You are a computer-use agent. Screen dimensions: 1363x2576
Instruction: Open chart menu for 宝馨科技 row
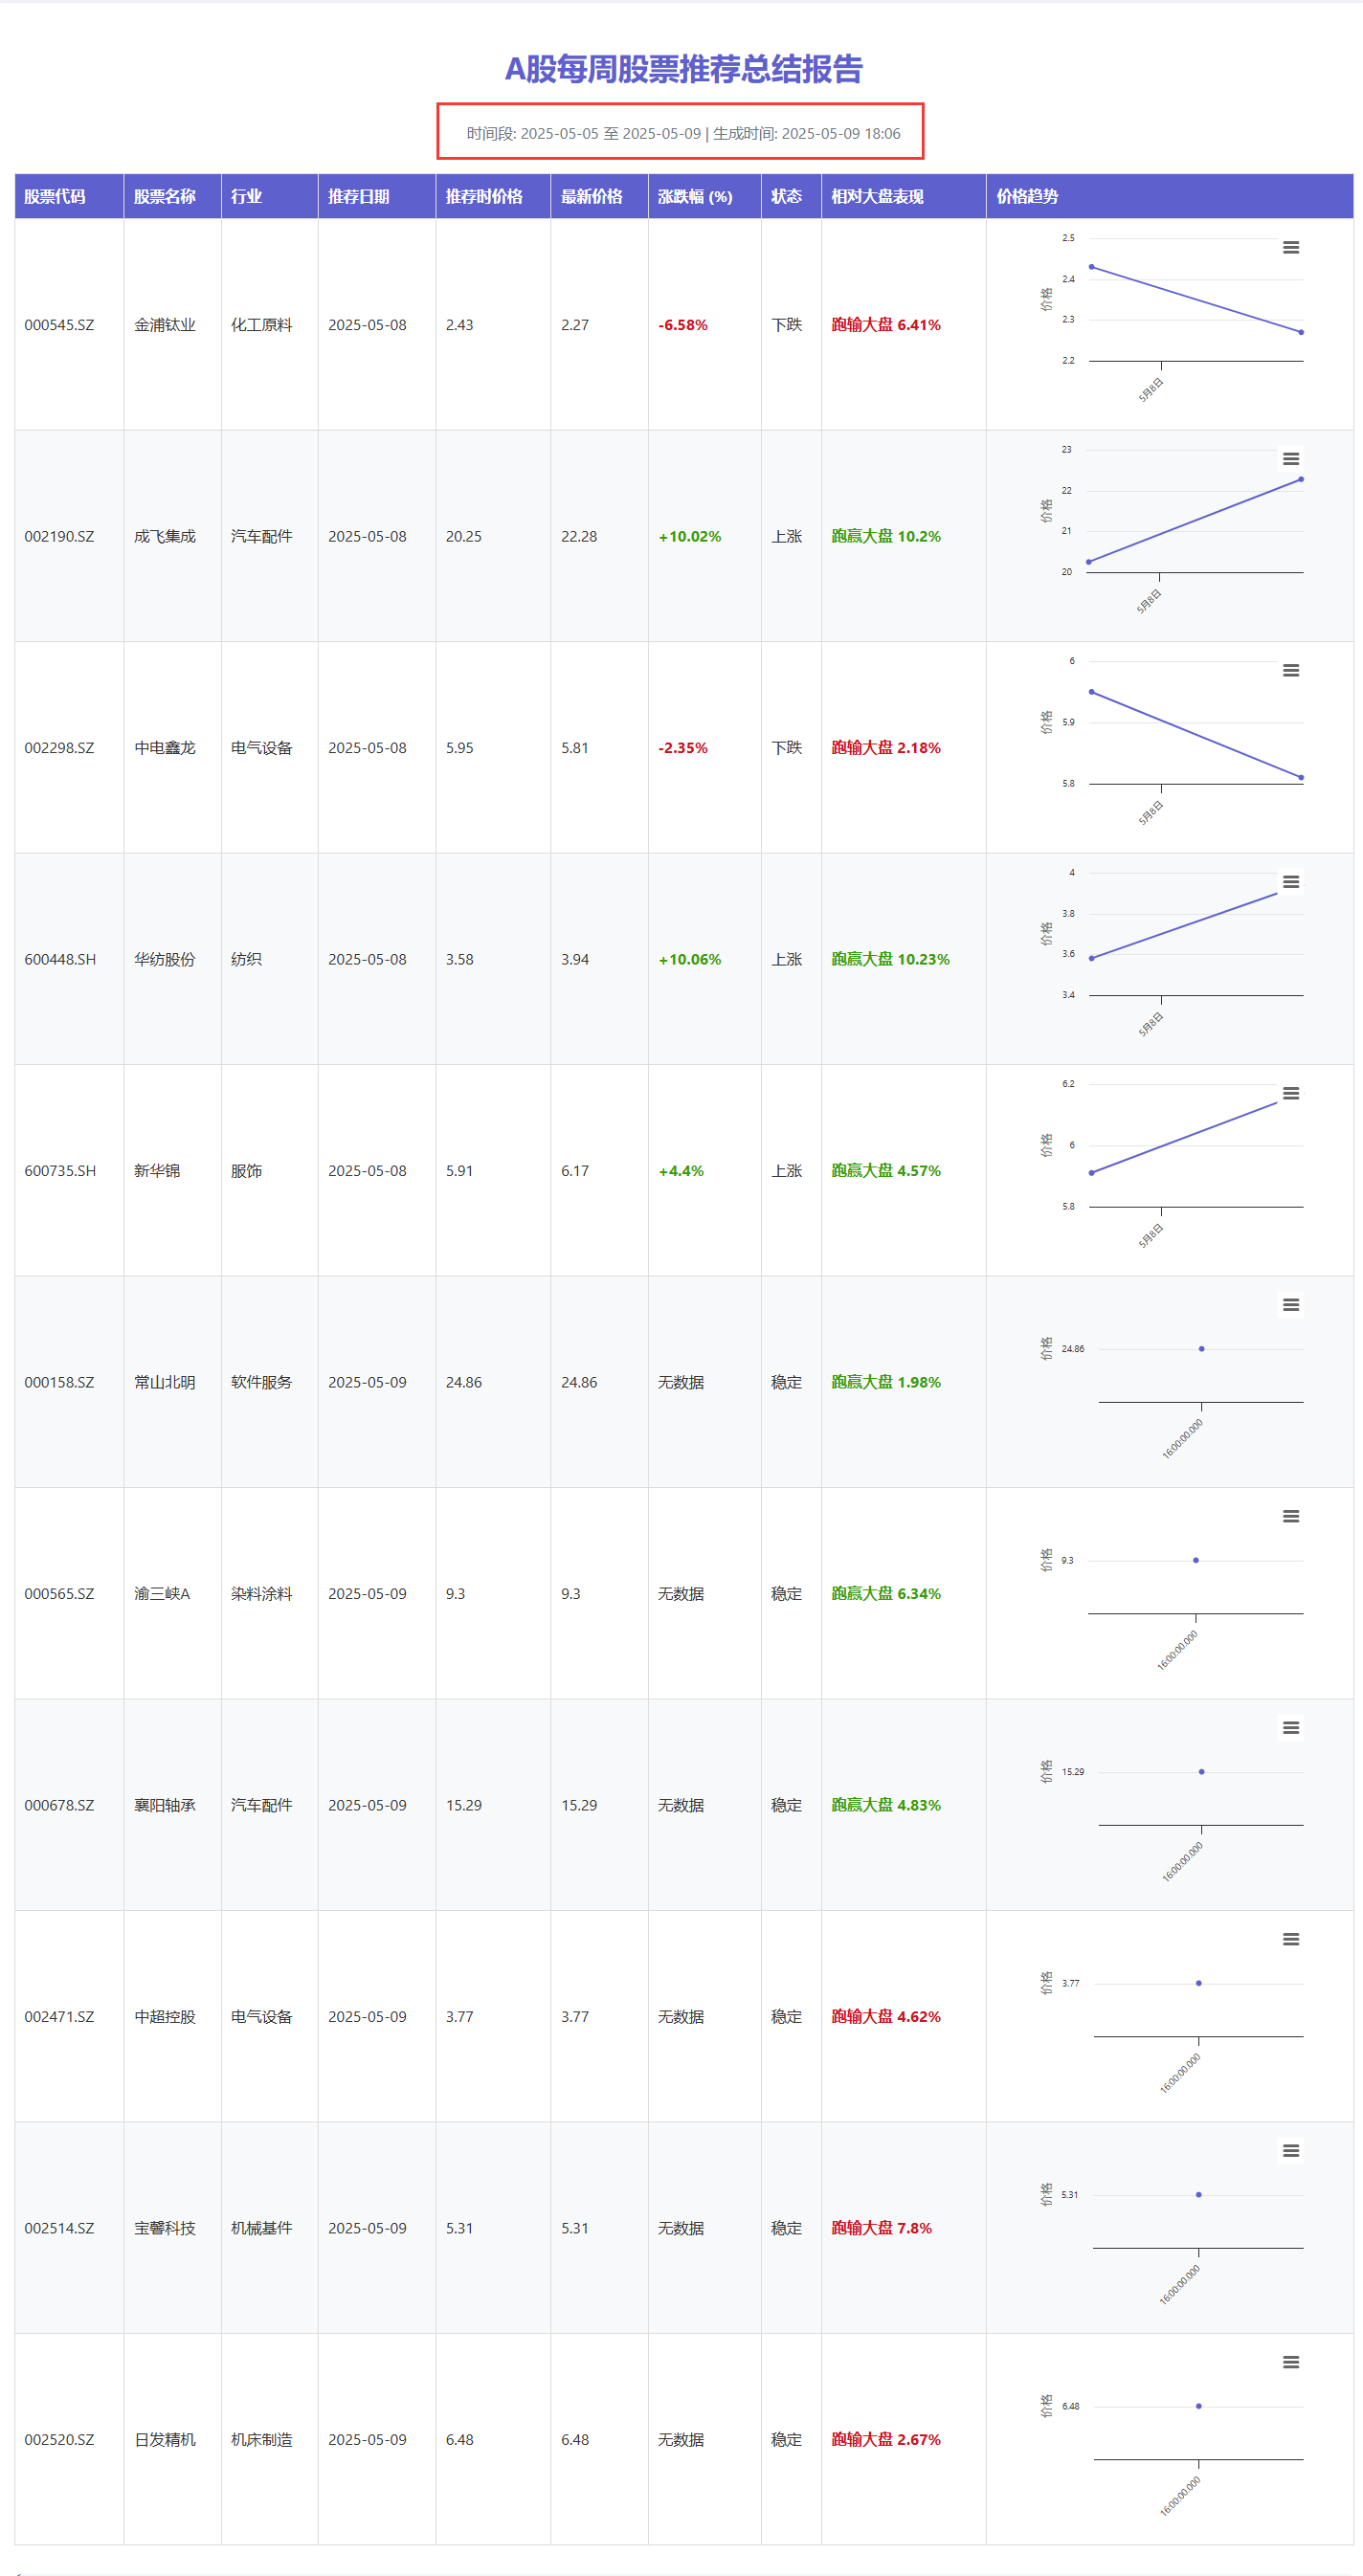point(1291,2150)
